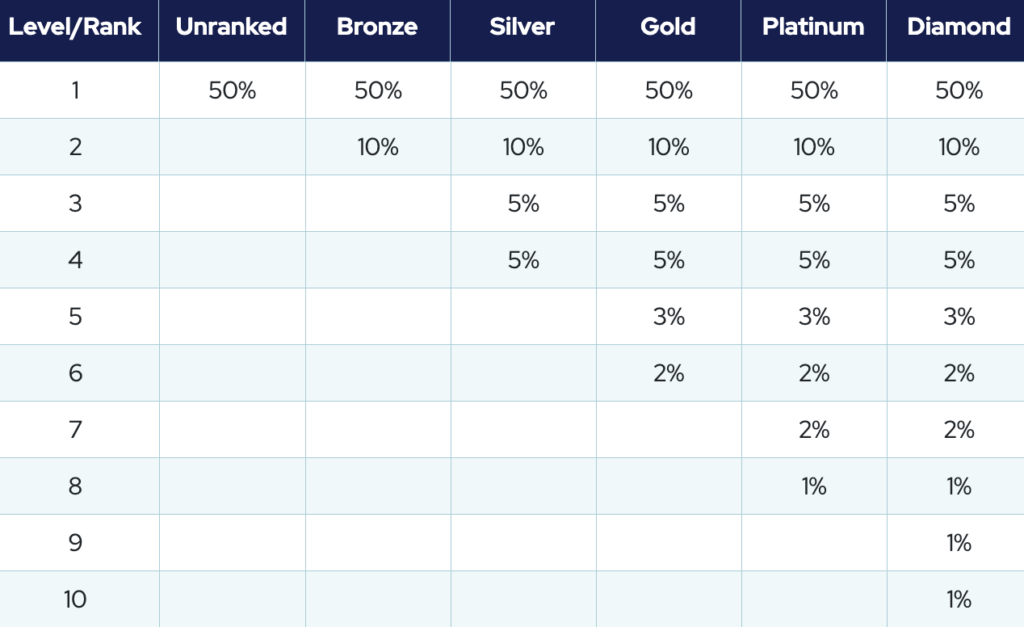Select Diamond's 1% cell in level 9 row
1024x627 pixels.
(x=959, y=543)
